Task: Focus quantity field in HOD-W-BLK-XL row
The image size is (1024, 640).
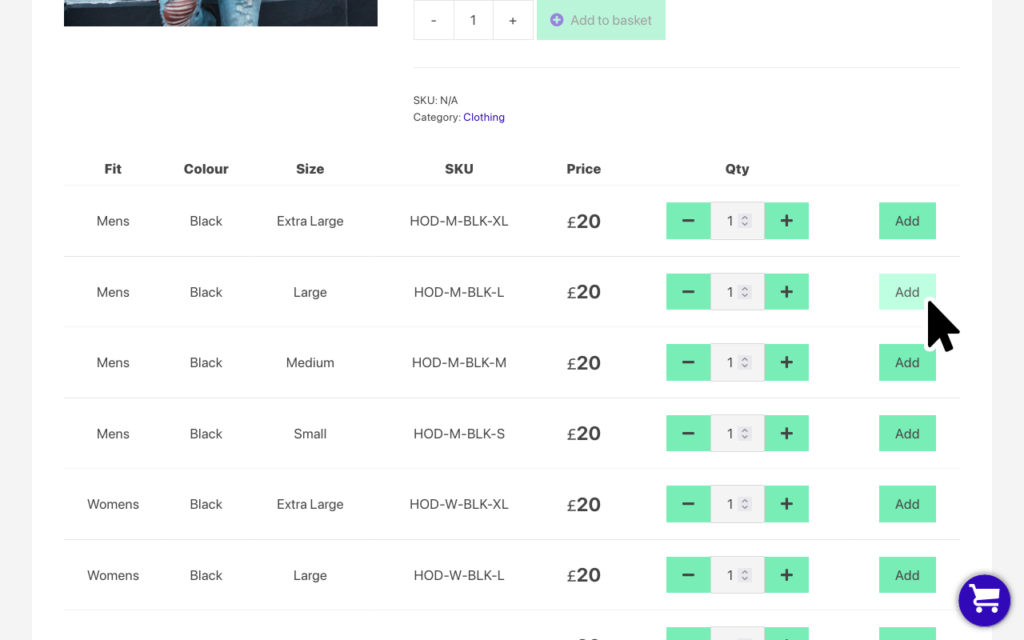Action: click(x=737, y=504)
